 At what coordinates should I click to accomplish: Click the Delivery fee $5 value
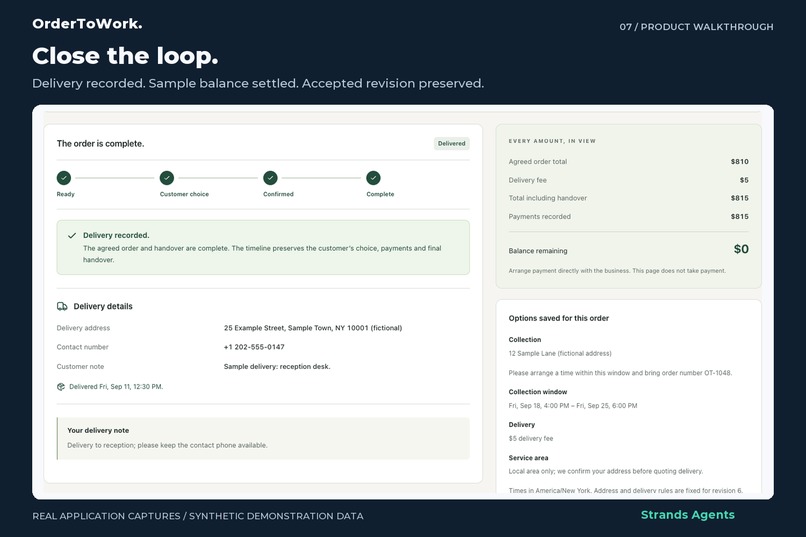point(744,180)
